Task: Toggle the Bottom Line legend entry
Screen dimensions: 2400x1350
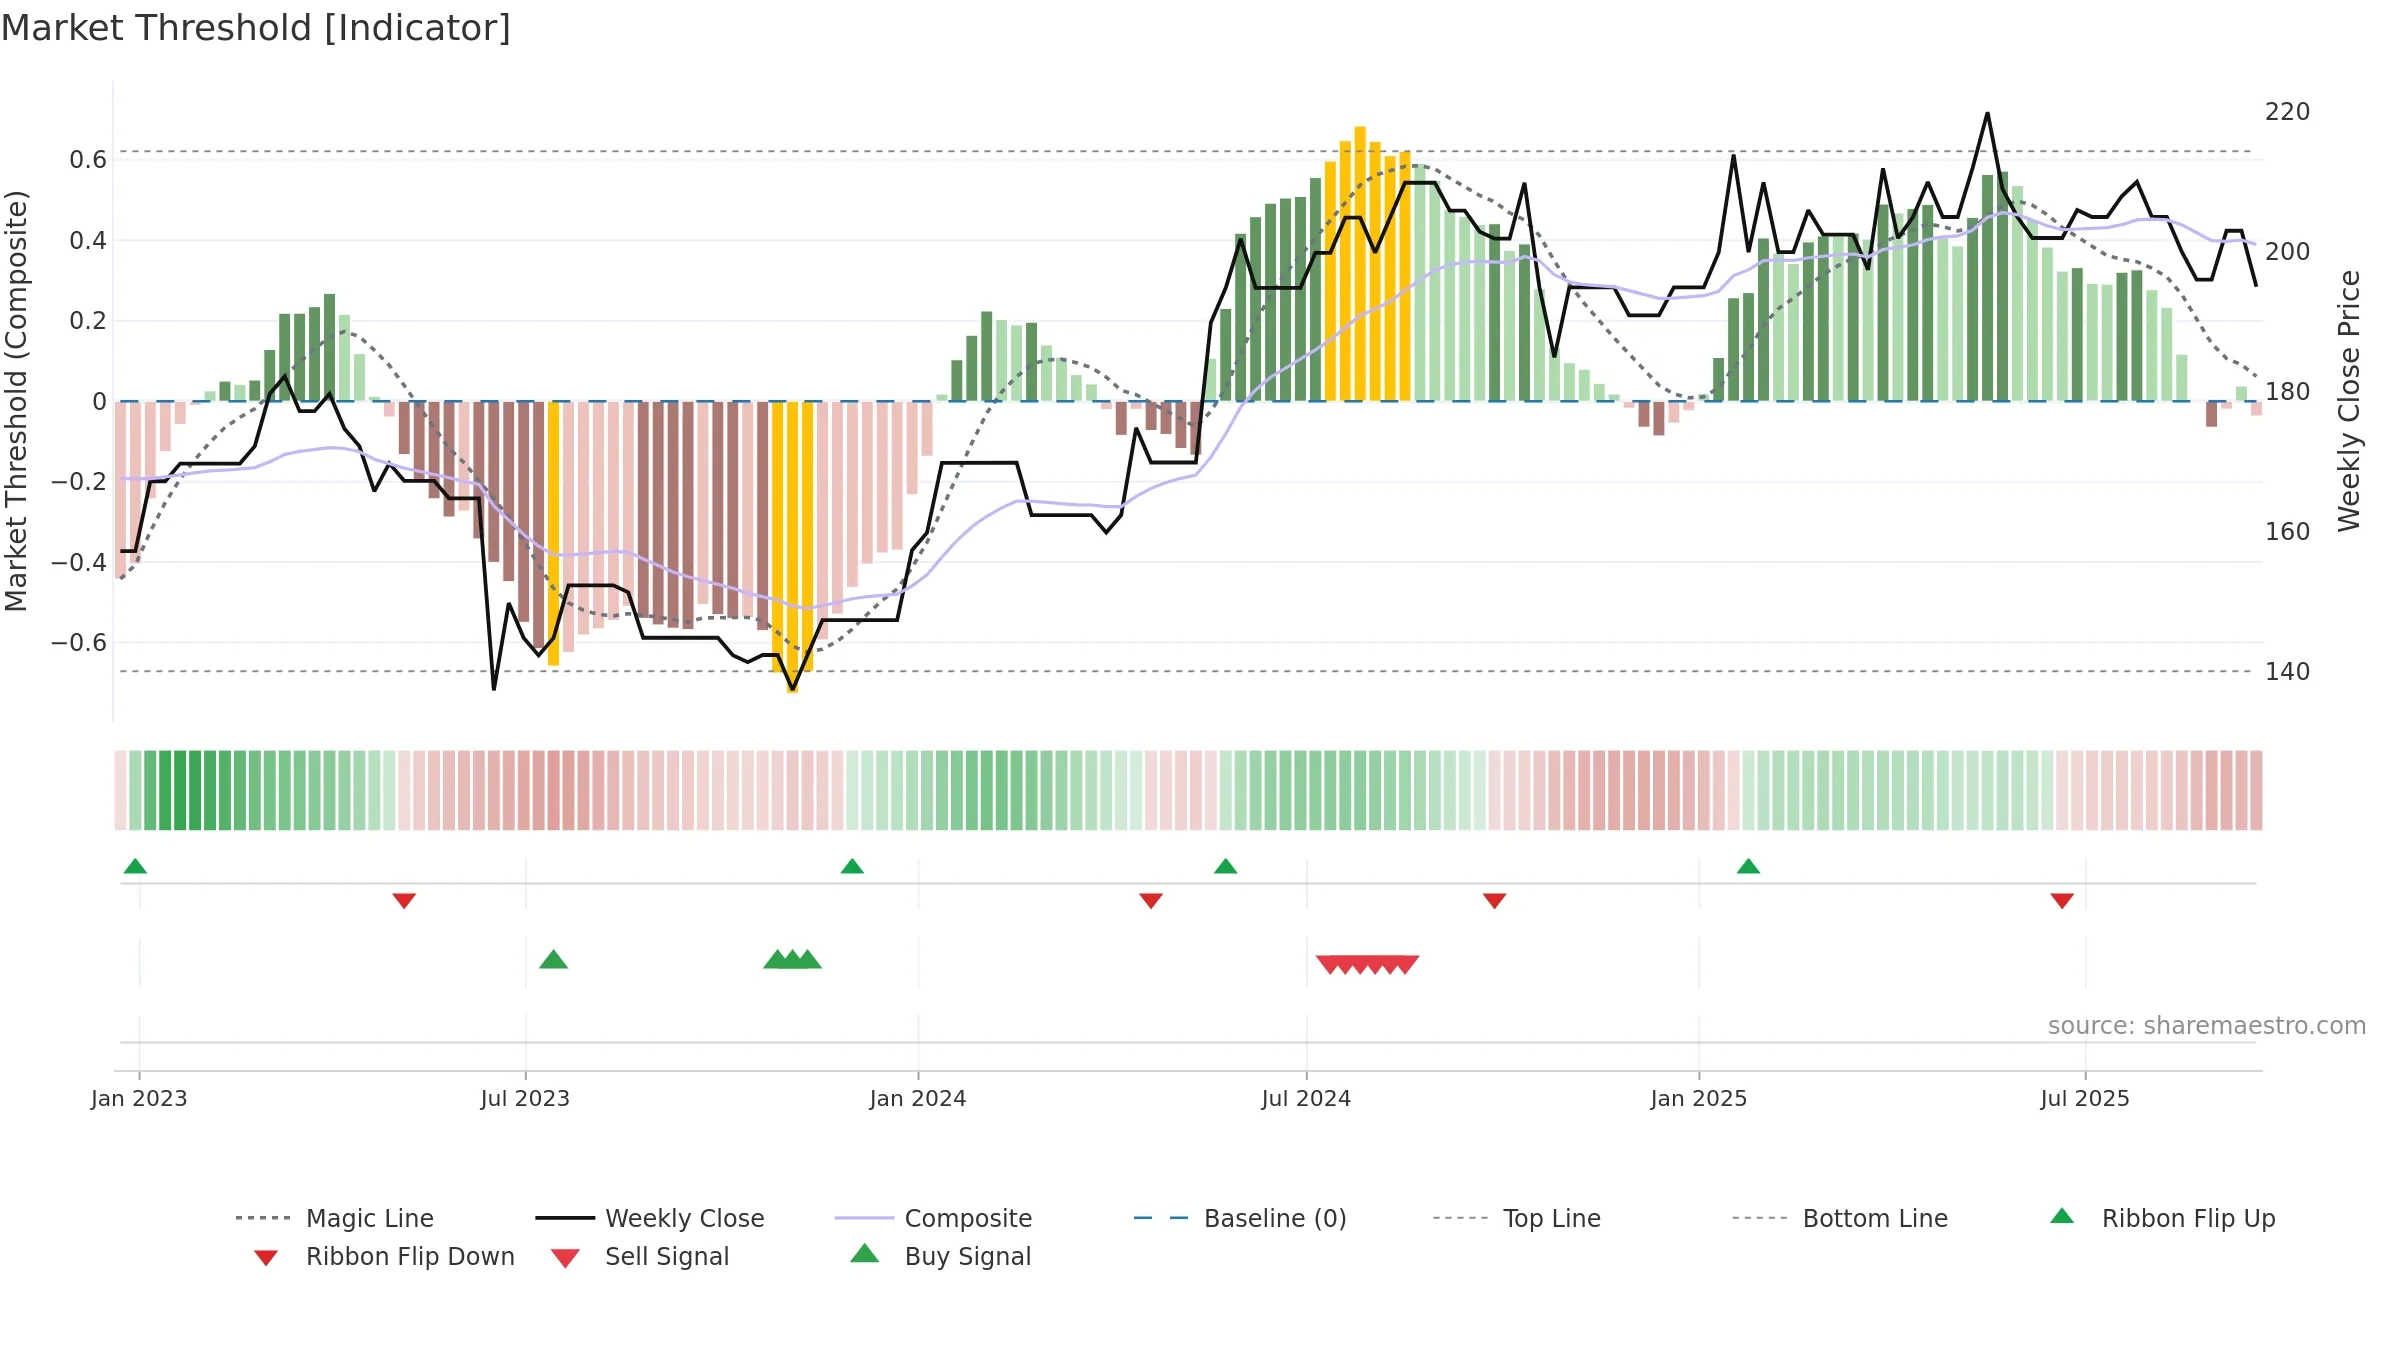Action: [1840, 1218]
